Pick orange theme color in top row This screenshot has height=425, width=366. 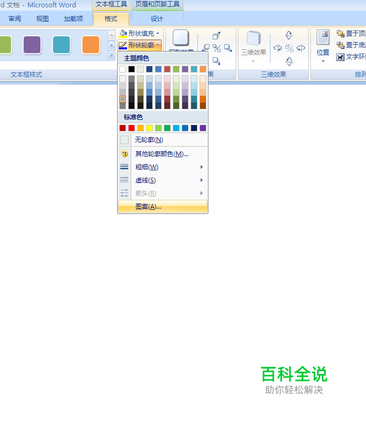tap(203, 69)
